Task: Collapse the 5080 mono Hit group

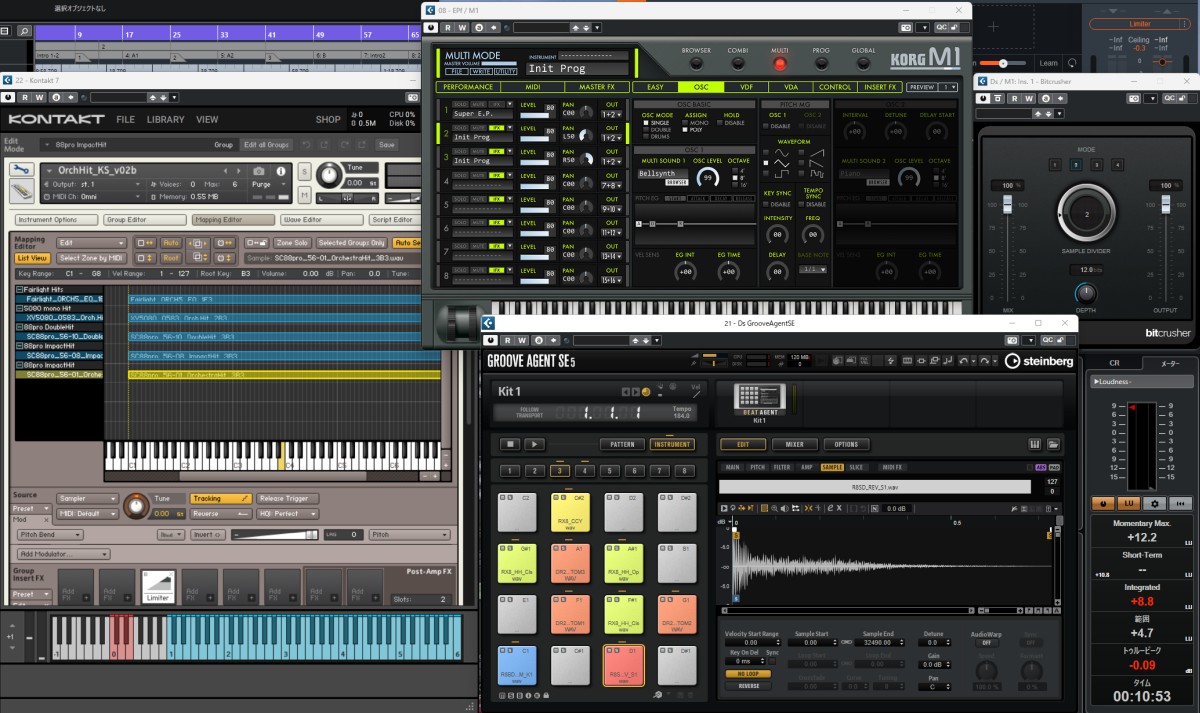Action: (19, 308)
